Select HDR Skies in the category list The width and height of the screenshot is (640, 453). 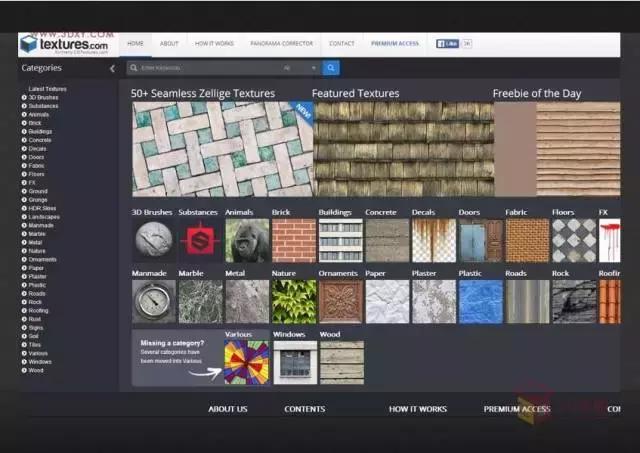click(43, 207)
